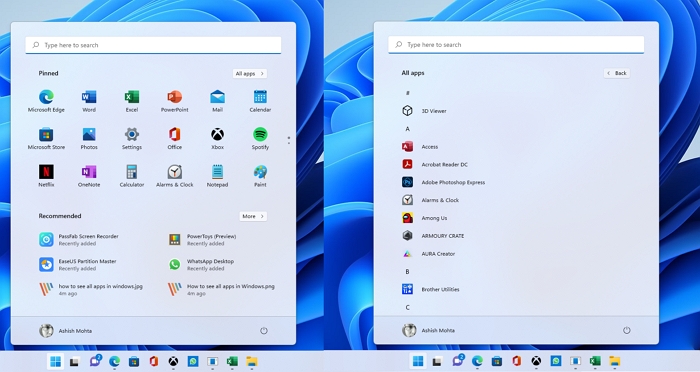Open the pinned Microsoft Edge app
This screenshot has height=372, width=700.
46,101
